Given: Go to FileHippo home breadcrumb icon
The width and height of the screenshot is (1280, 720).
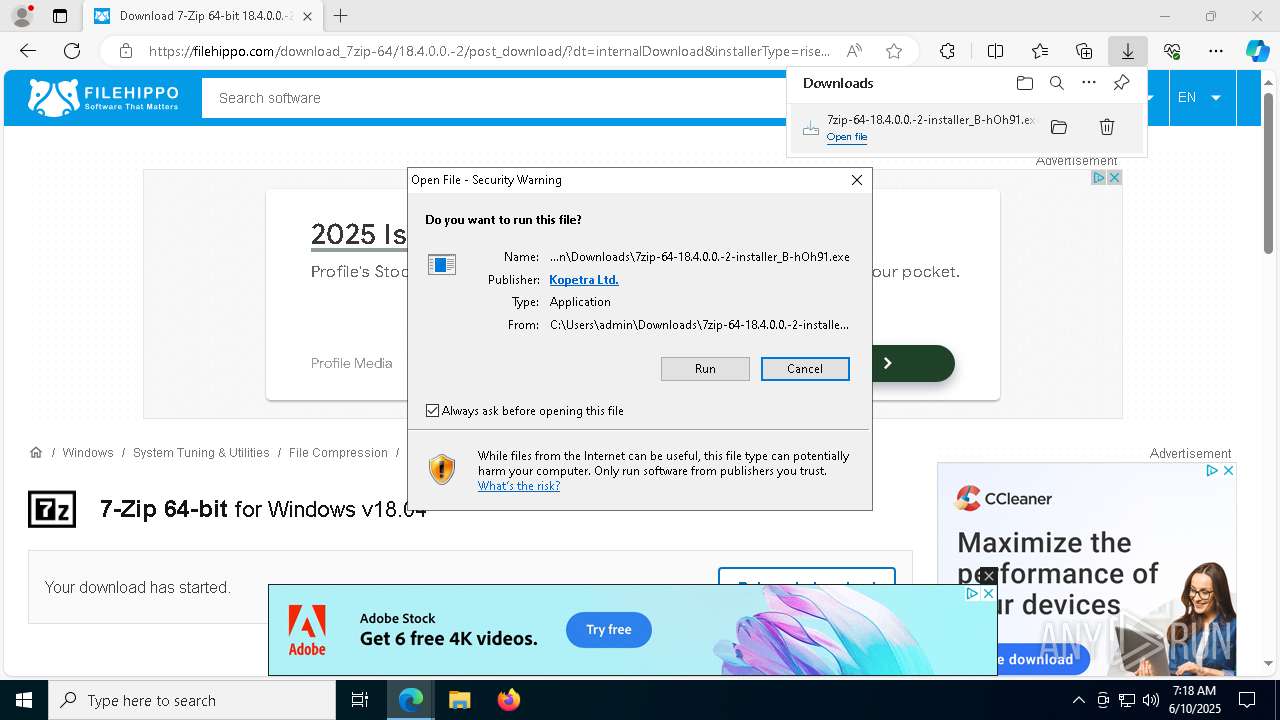Looking at the screenshot, I should click(x=36, y=453).
